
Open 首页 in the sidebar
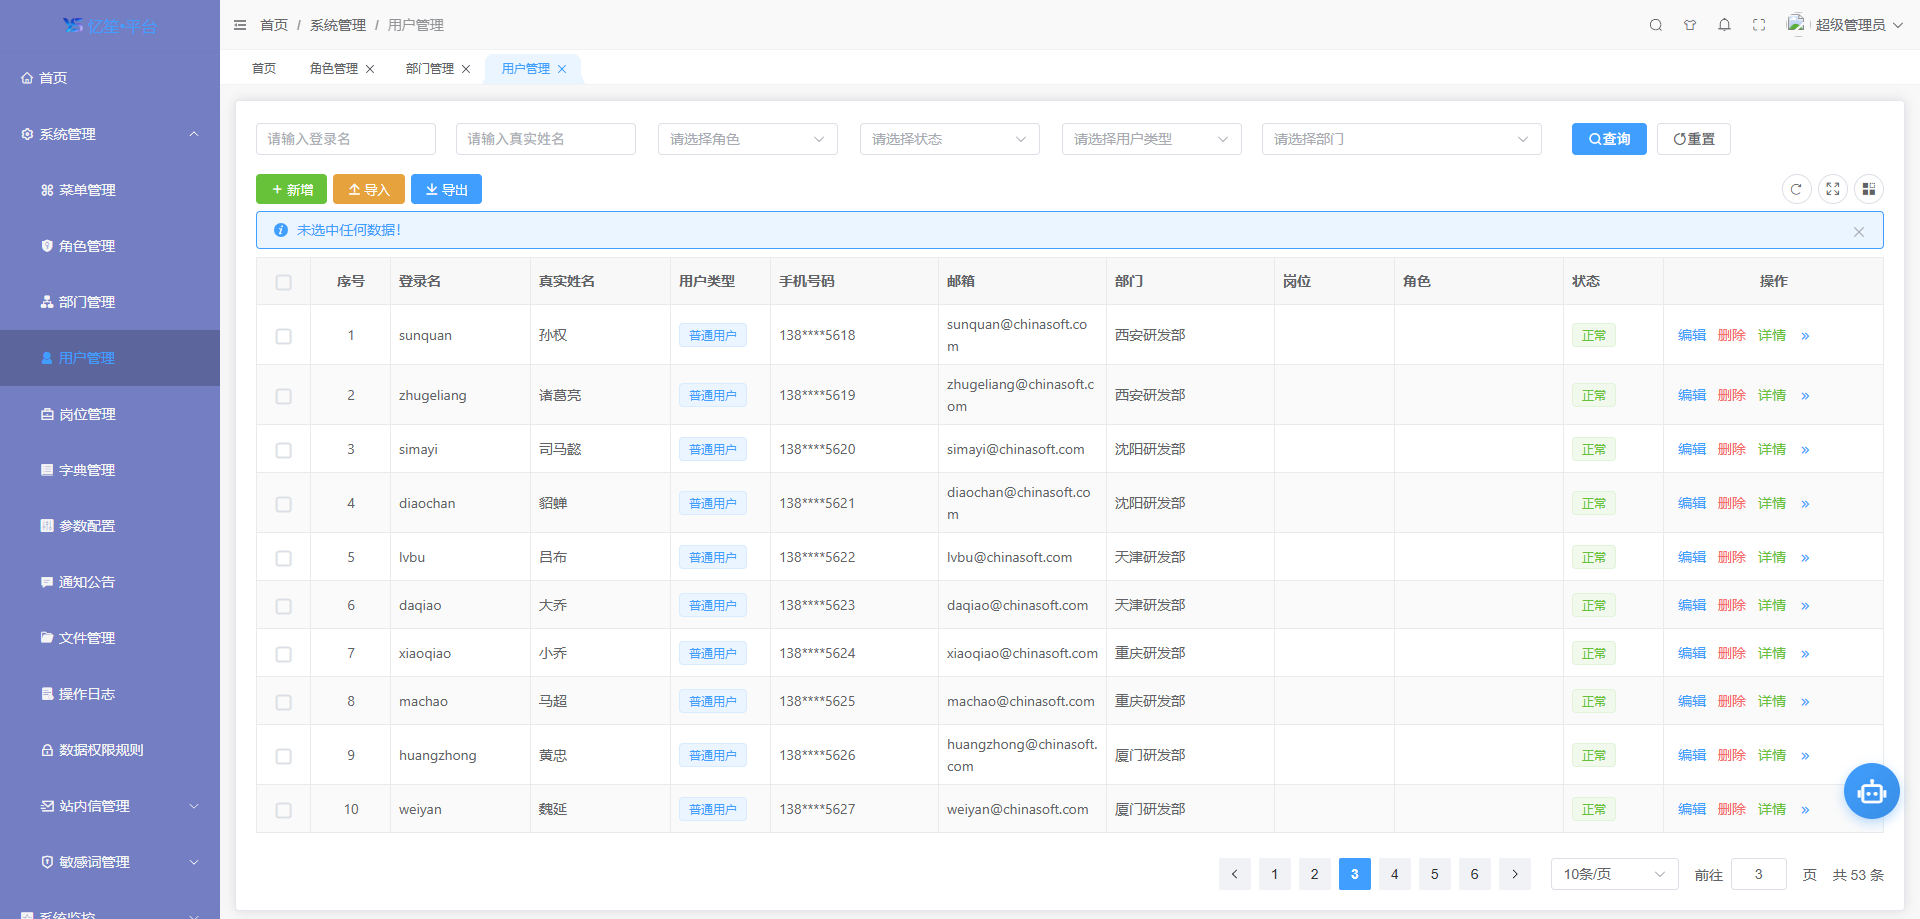pyautogui.click(x=110, y=78)
